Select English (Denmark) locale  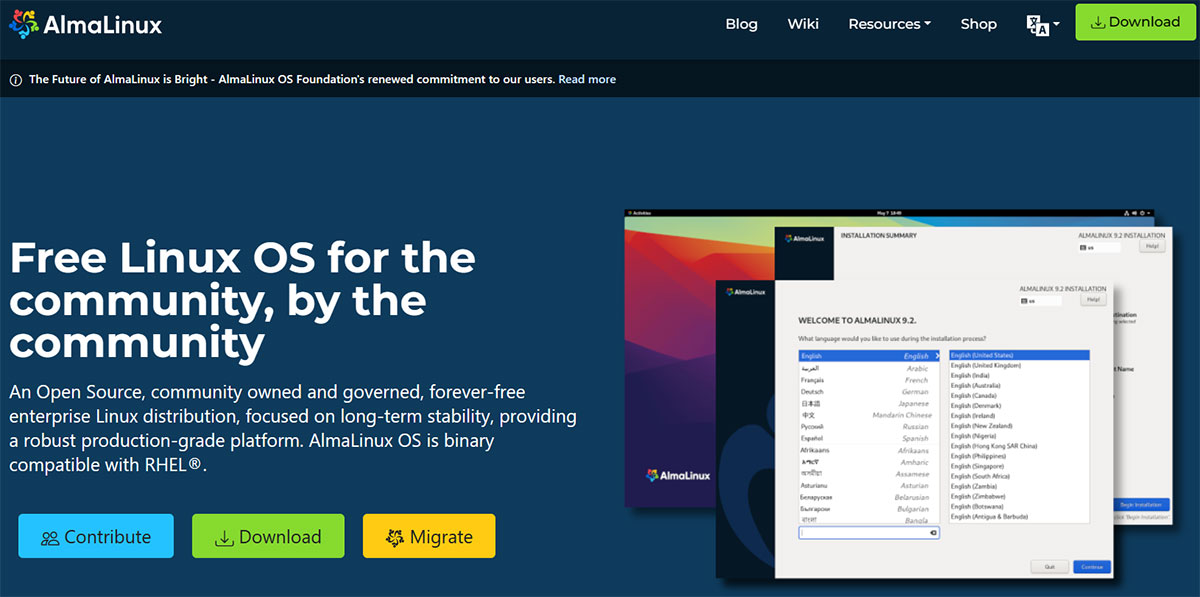point(1019,406)
